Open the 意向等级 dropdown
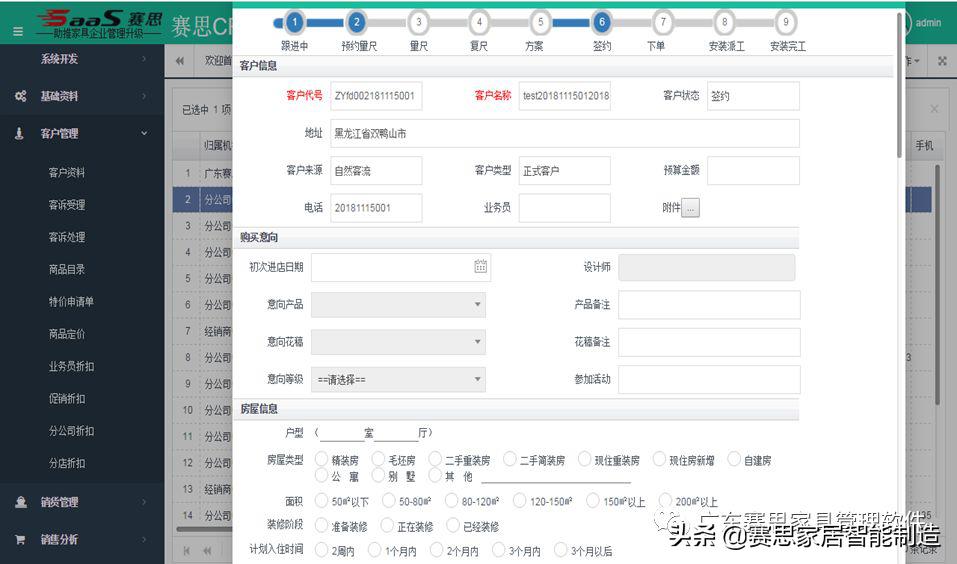Screen dimensions: 957x564 tap(399, 379)
